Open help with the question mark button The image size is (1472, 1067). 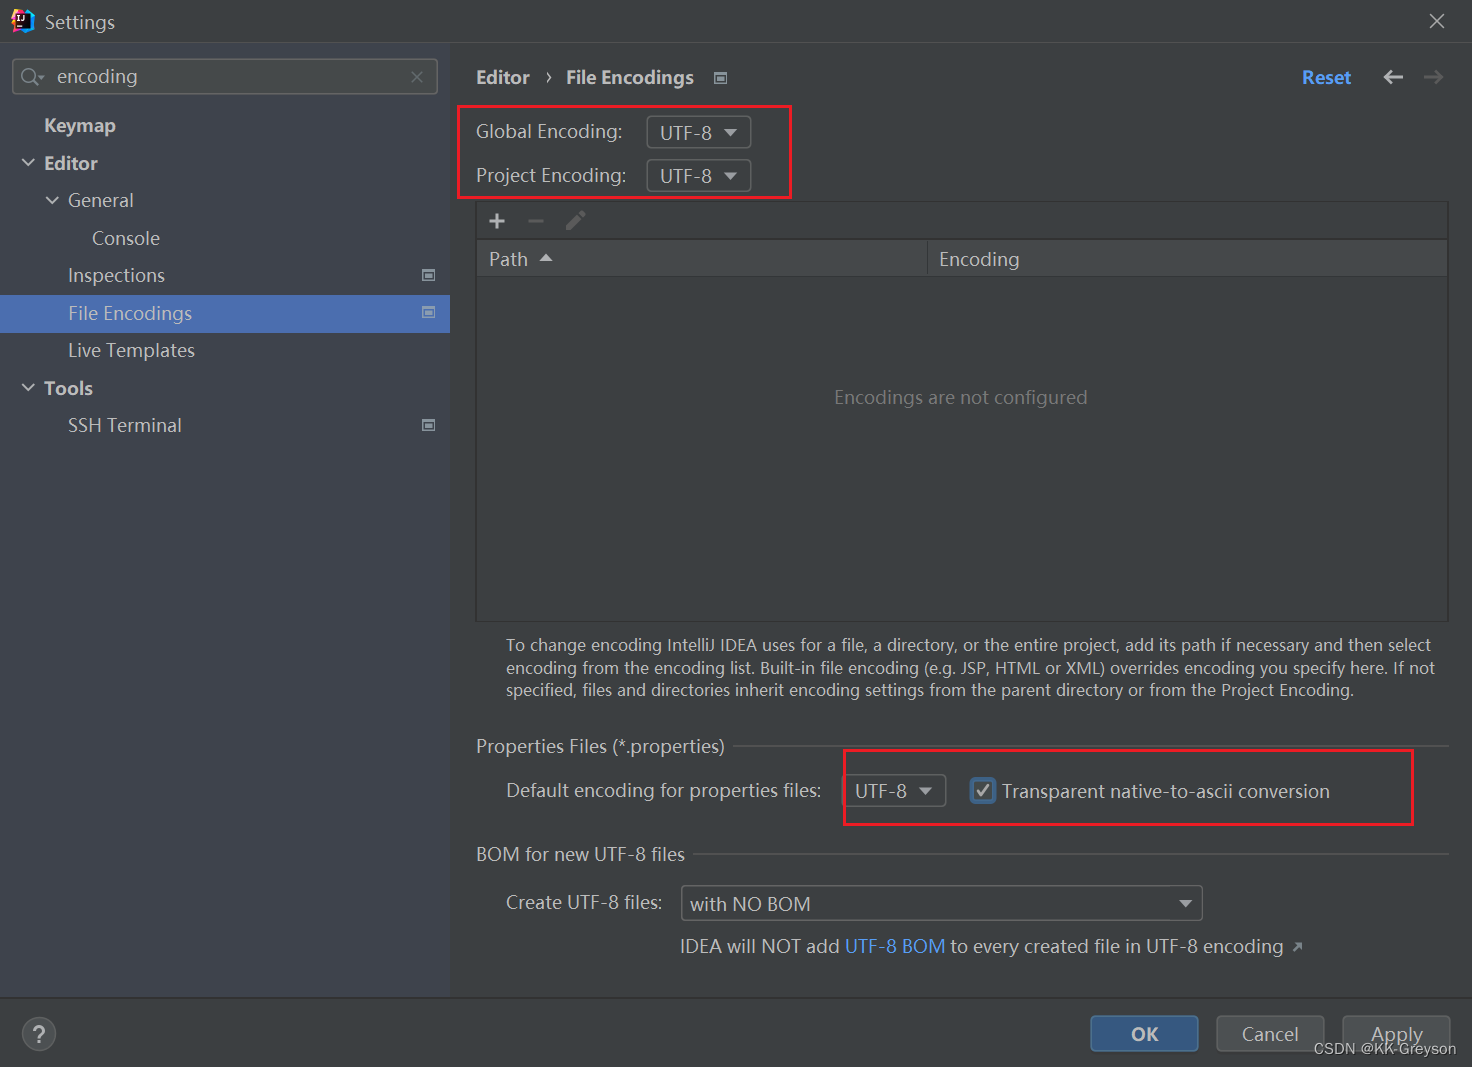pos(39,1034)
